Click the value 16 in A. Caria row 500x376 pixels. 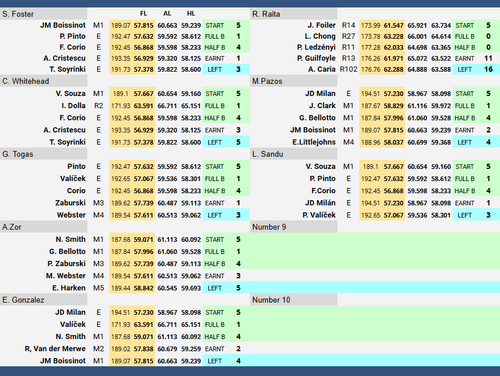488,69
